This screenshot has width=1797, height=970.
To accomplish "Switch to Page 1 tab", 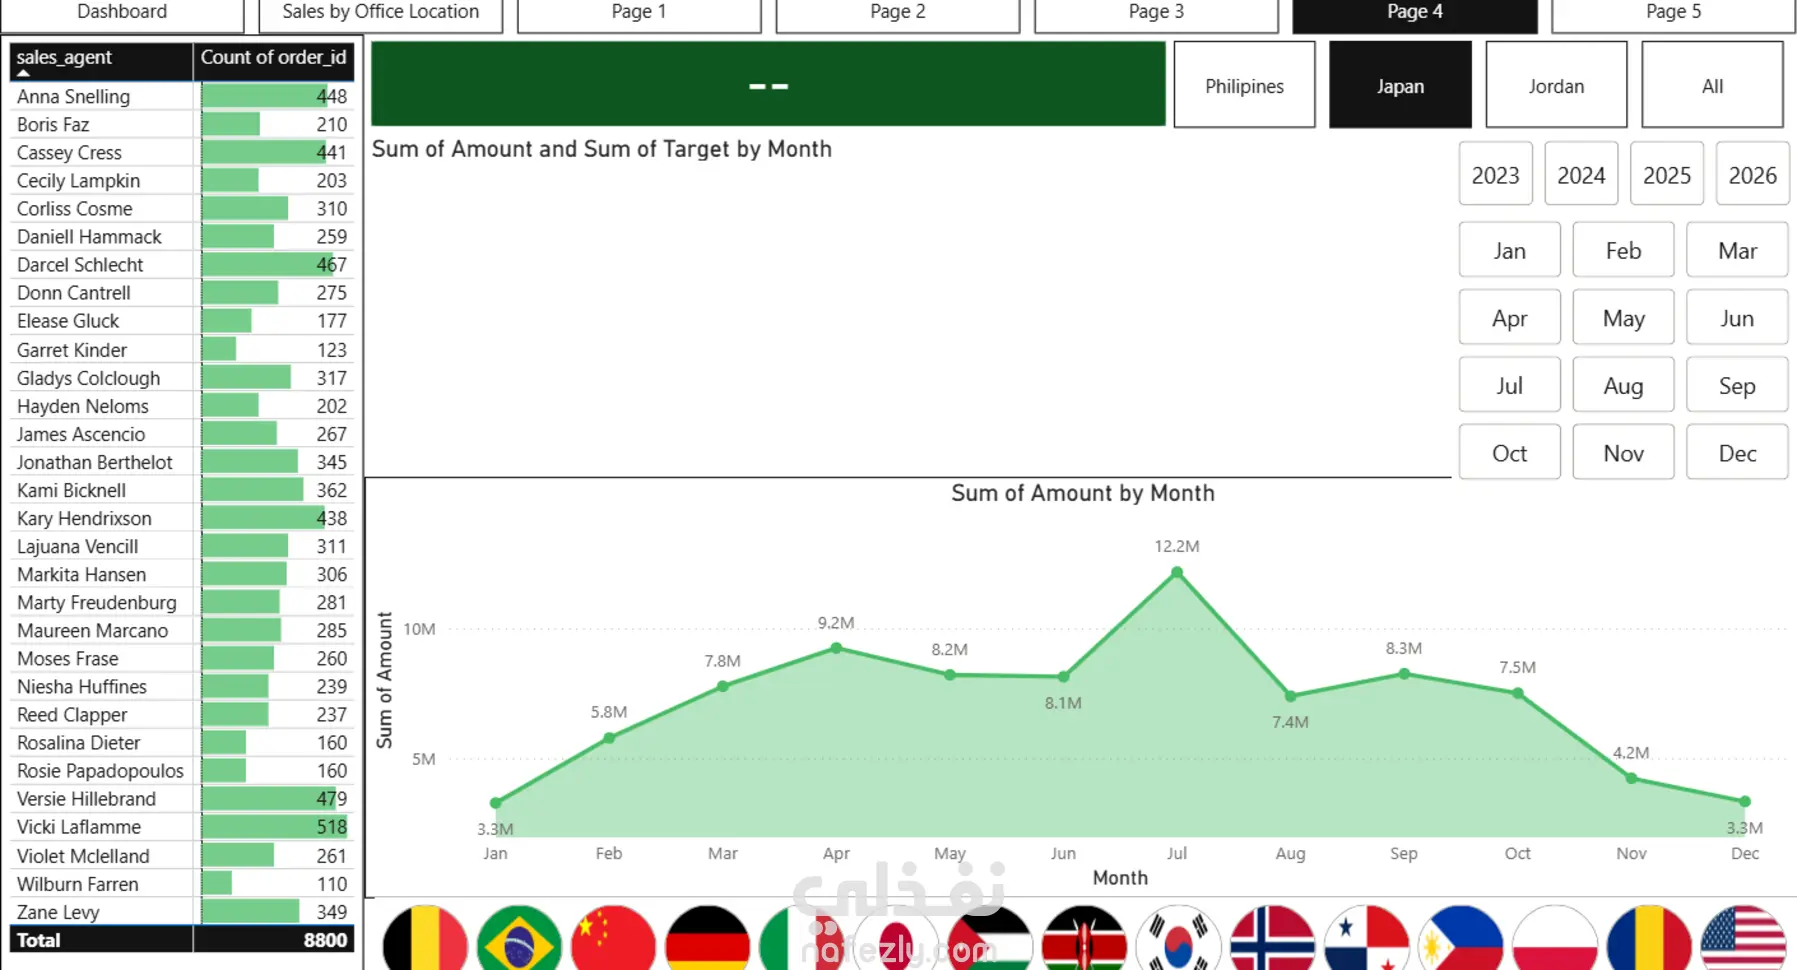I will click(639, 14).
